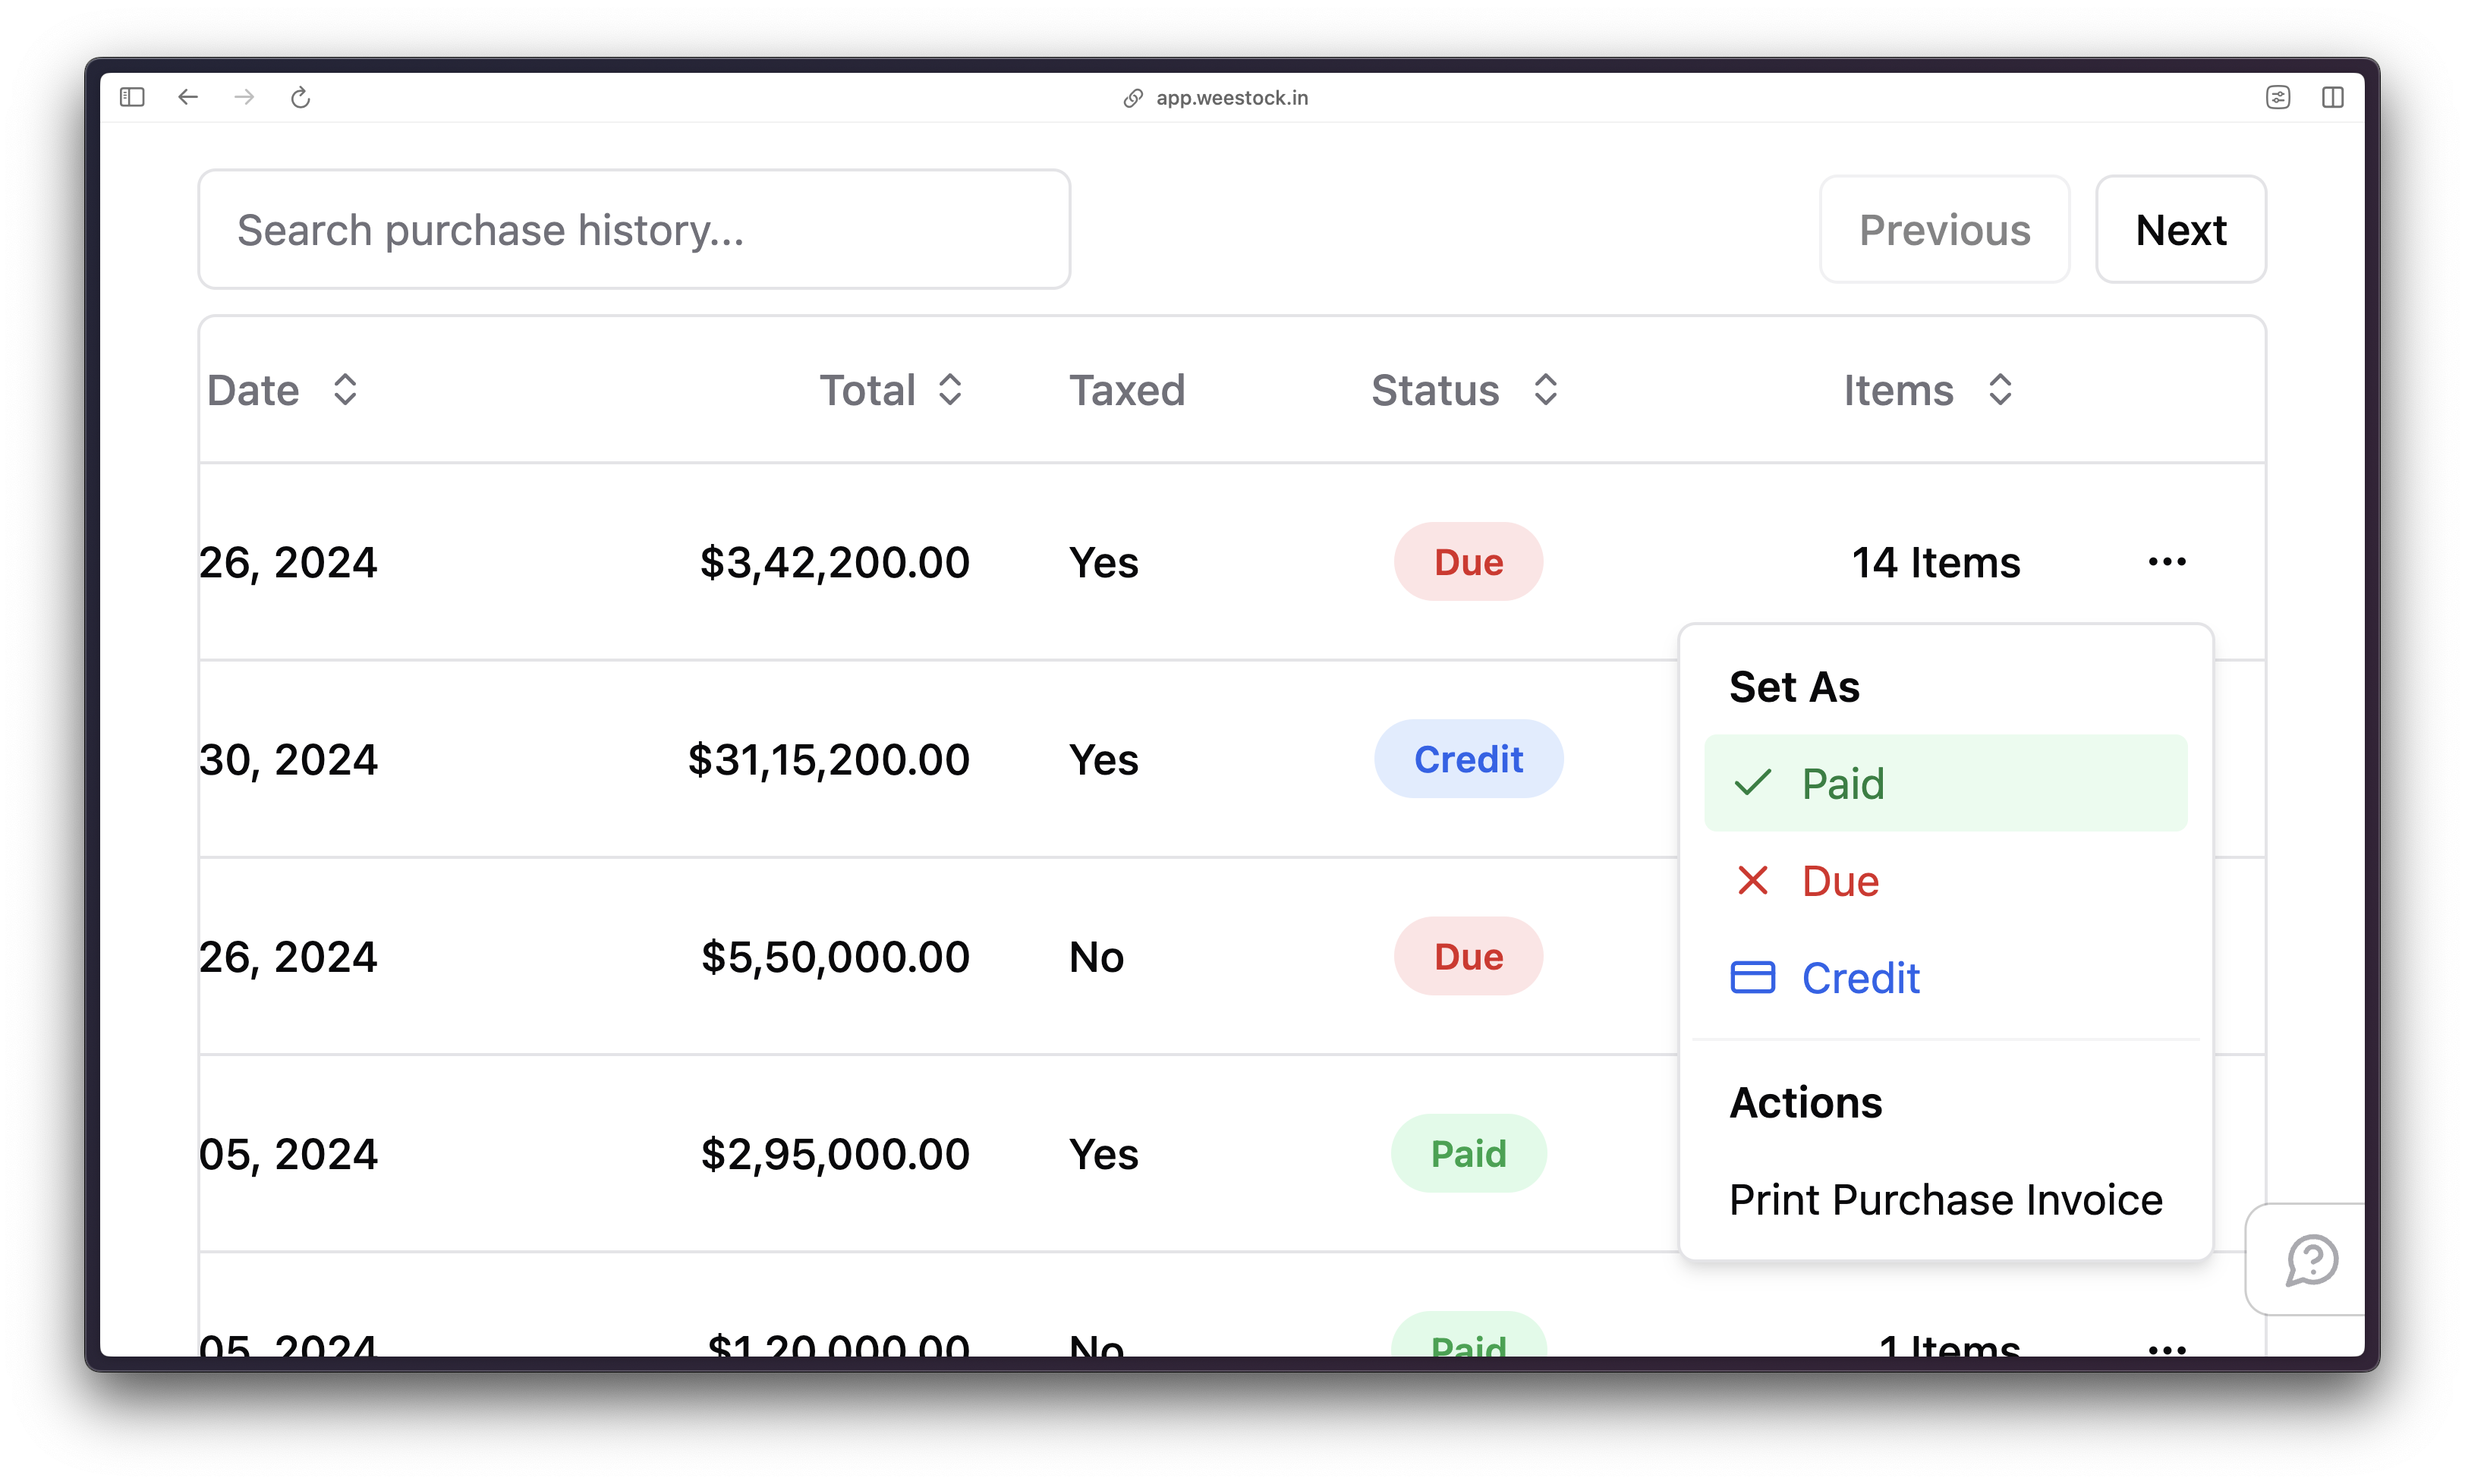Select the Due status badge on $5,50,000.00 row

(1468, 956)
